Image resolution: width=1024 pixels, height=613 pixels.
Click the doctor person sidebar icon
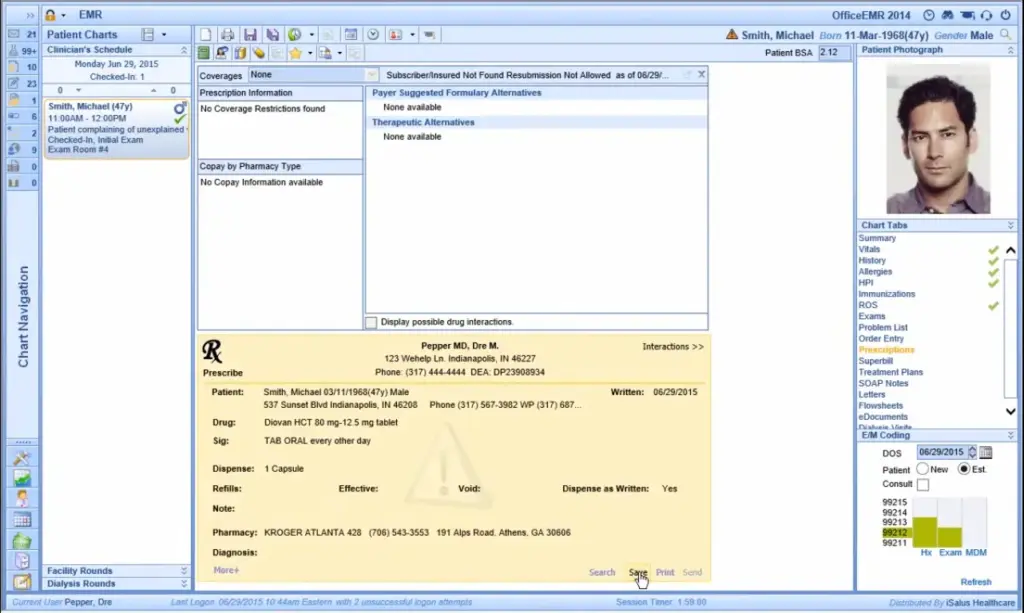tap(22, 499)
